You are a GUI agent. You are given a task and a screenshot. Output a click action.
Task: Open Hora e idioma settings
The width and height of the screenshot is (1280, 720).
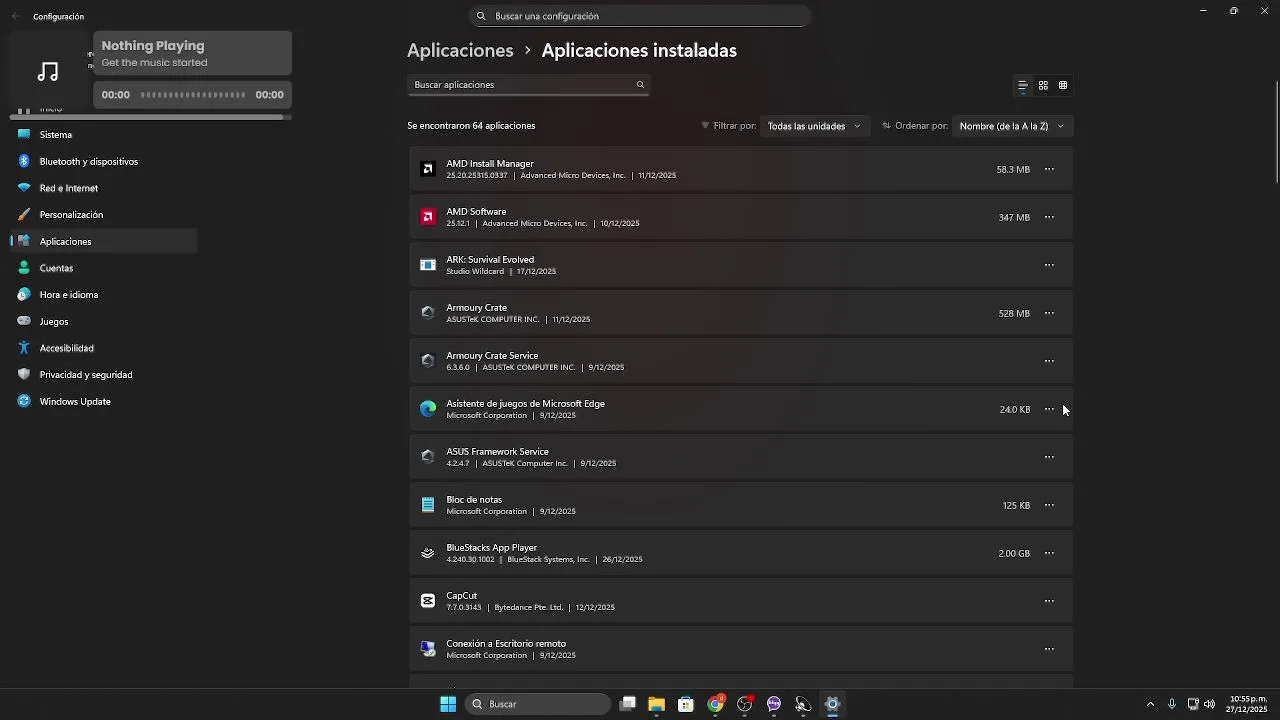(x=104, y=295)
